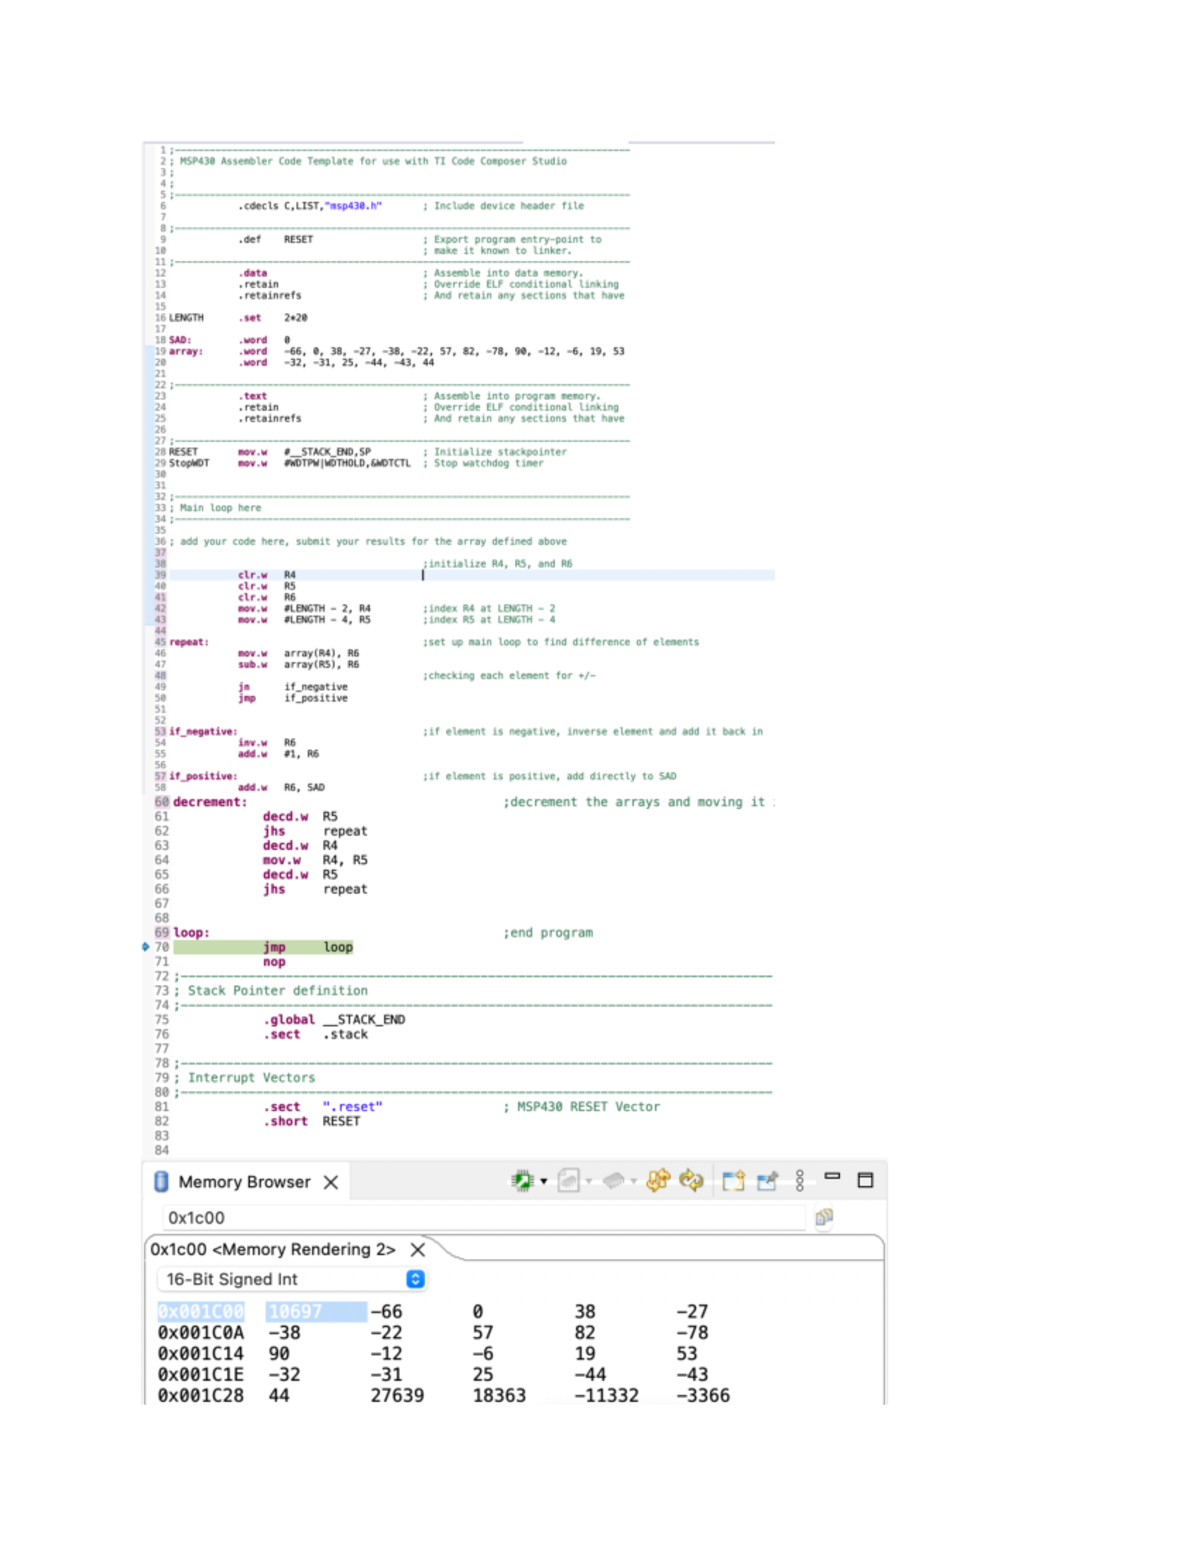
Task: Click the 'RESET' label on line 28
Action: [x=184, y=452]
